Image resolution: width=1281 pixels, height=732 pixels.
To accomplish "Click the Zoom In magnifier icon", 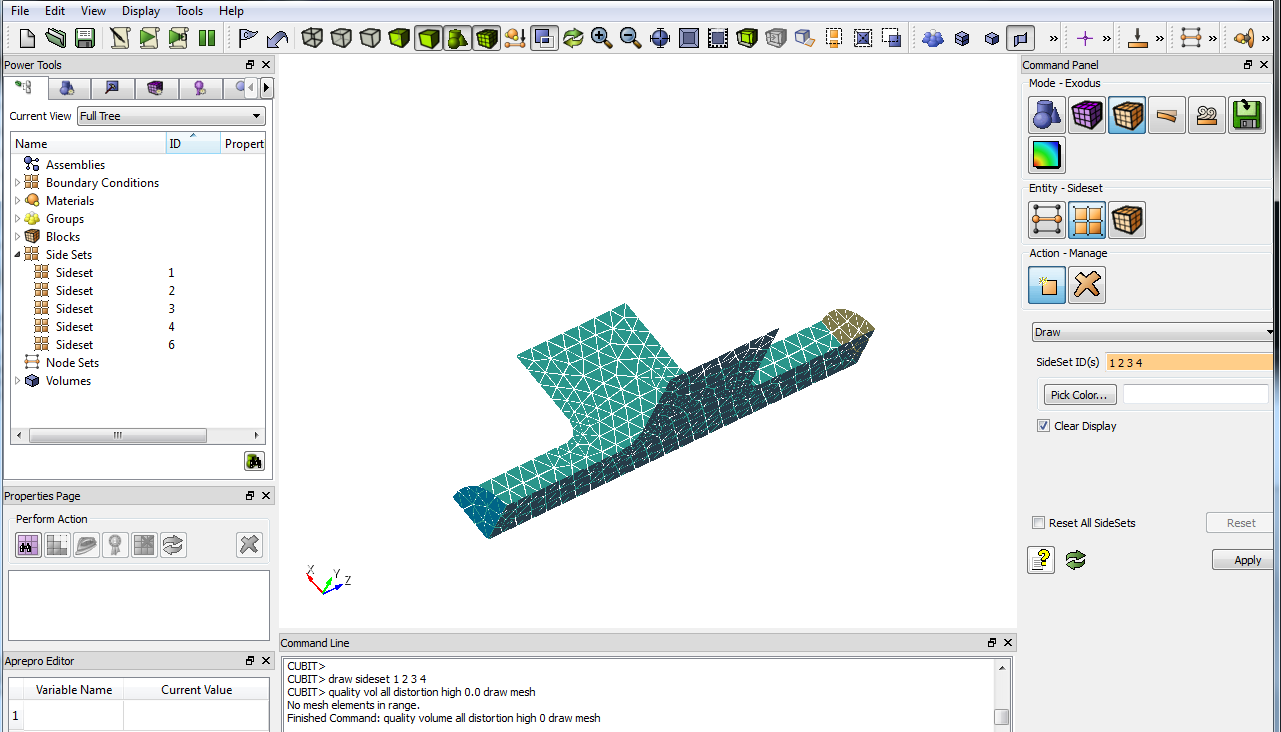I will (x=601, y=38).
